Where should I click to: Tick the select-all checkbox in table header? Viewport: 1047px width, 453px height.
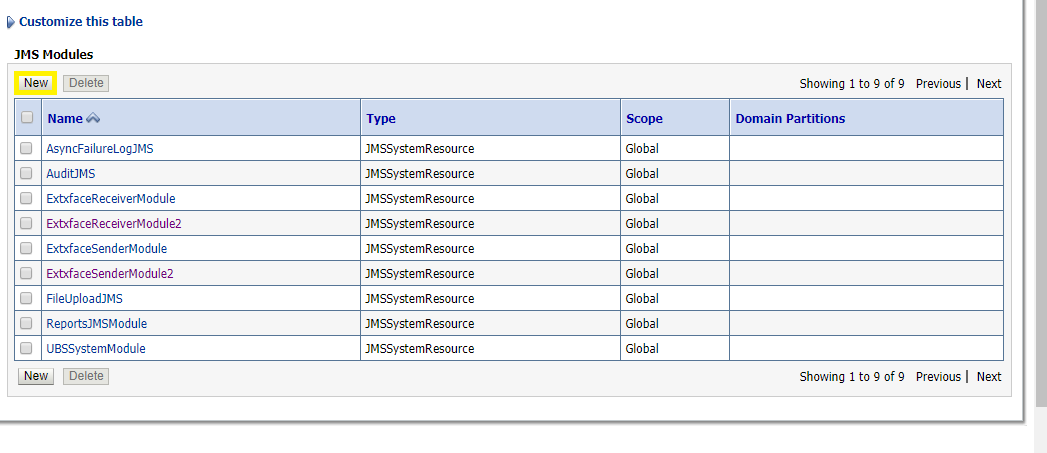coord(27,117)
